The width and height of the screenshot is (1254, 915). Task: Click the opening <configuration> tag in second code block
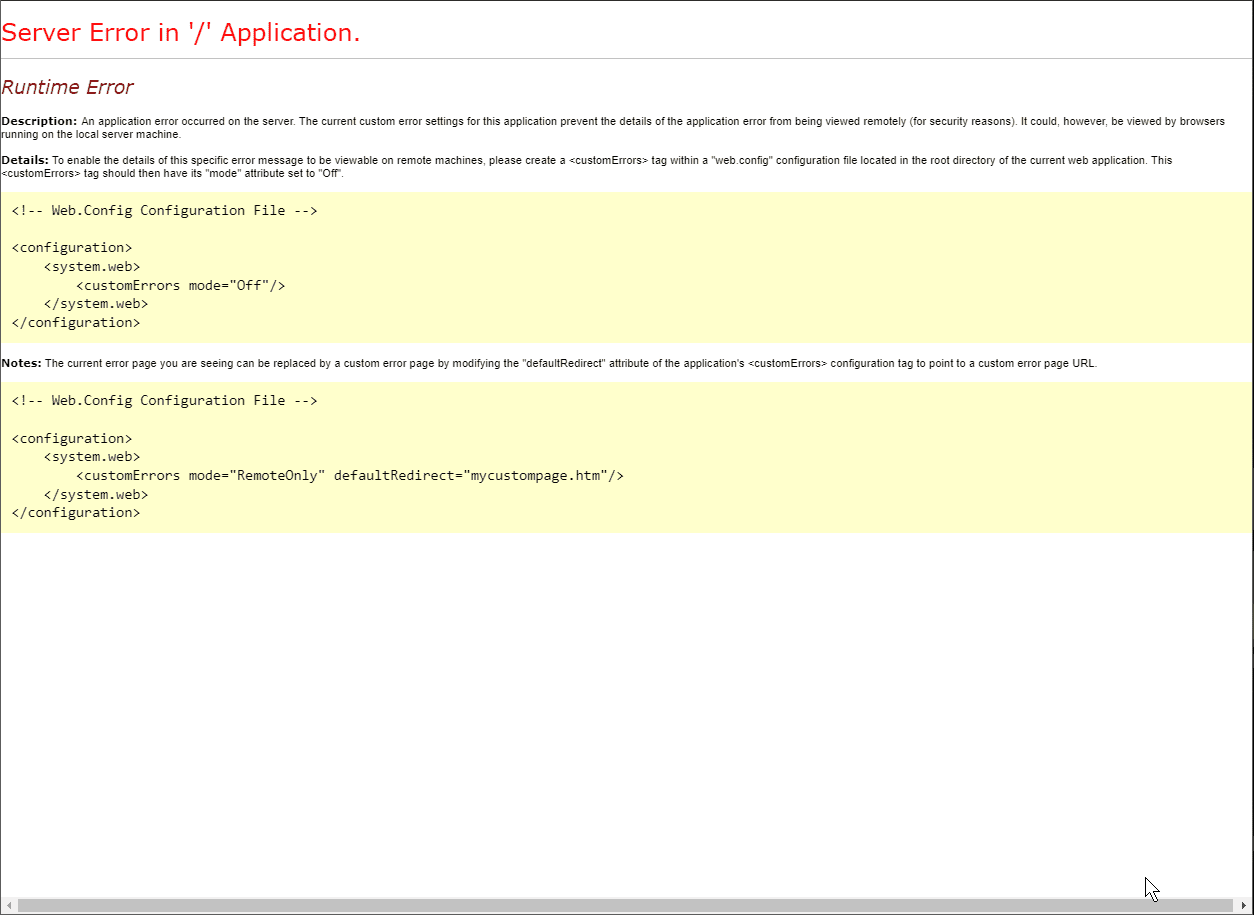tap(72, 438)
